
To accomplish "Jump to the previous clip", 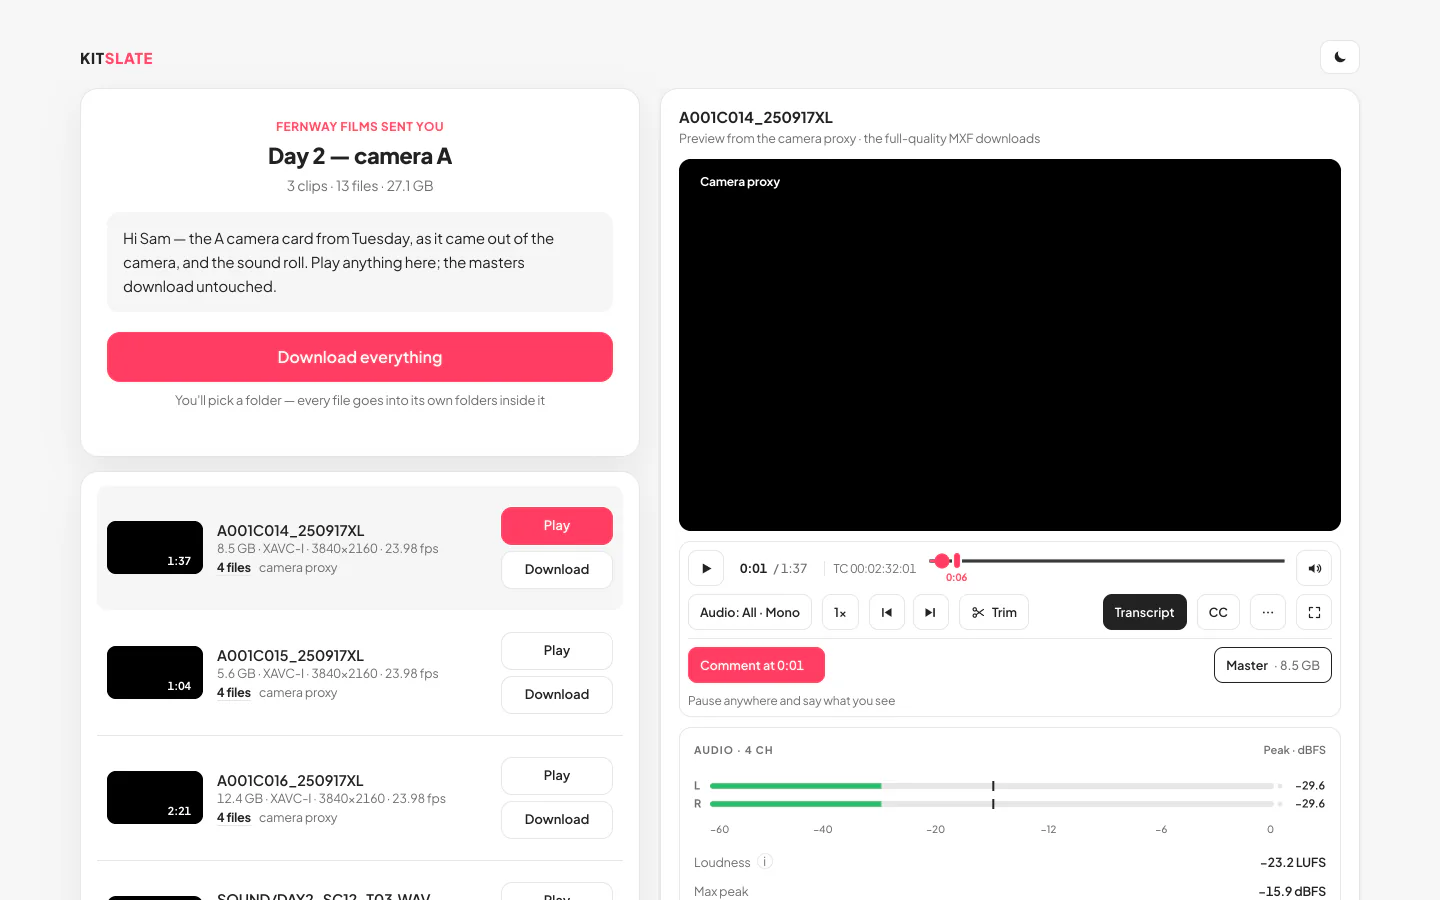I will [x=887, y=612].
